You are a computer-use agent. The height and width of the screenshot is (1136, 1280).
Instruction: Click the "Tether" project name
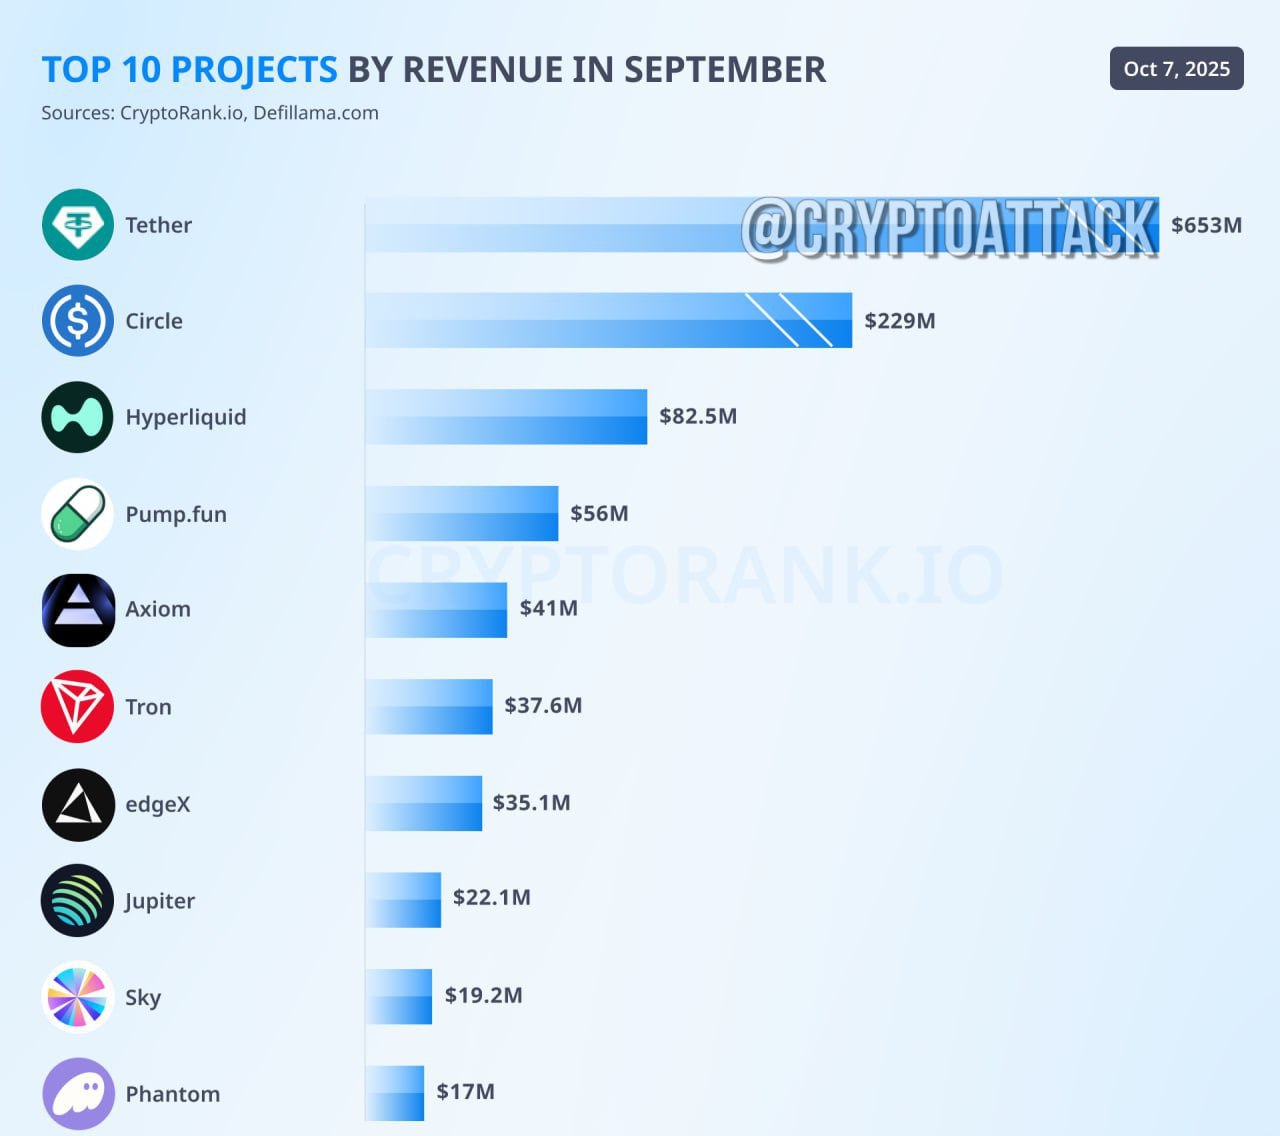click(x=158, y=225)
